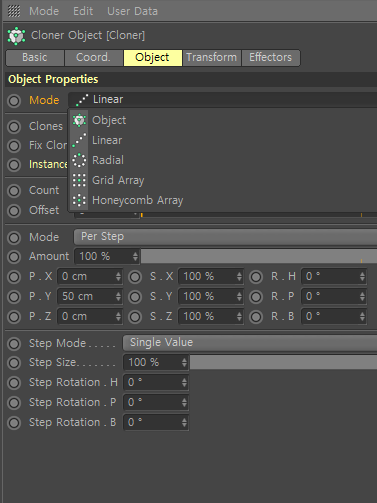This screenshot has width=377, height=503.
Task: Click the P . Y field stepper arrows
Action: coord(118,296)
